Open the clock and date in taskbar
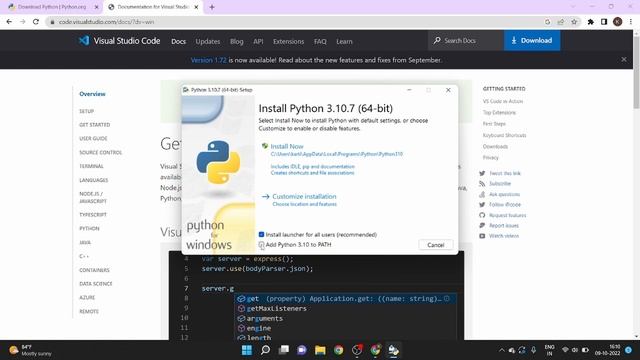 pos(607,350)
